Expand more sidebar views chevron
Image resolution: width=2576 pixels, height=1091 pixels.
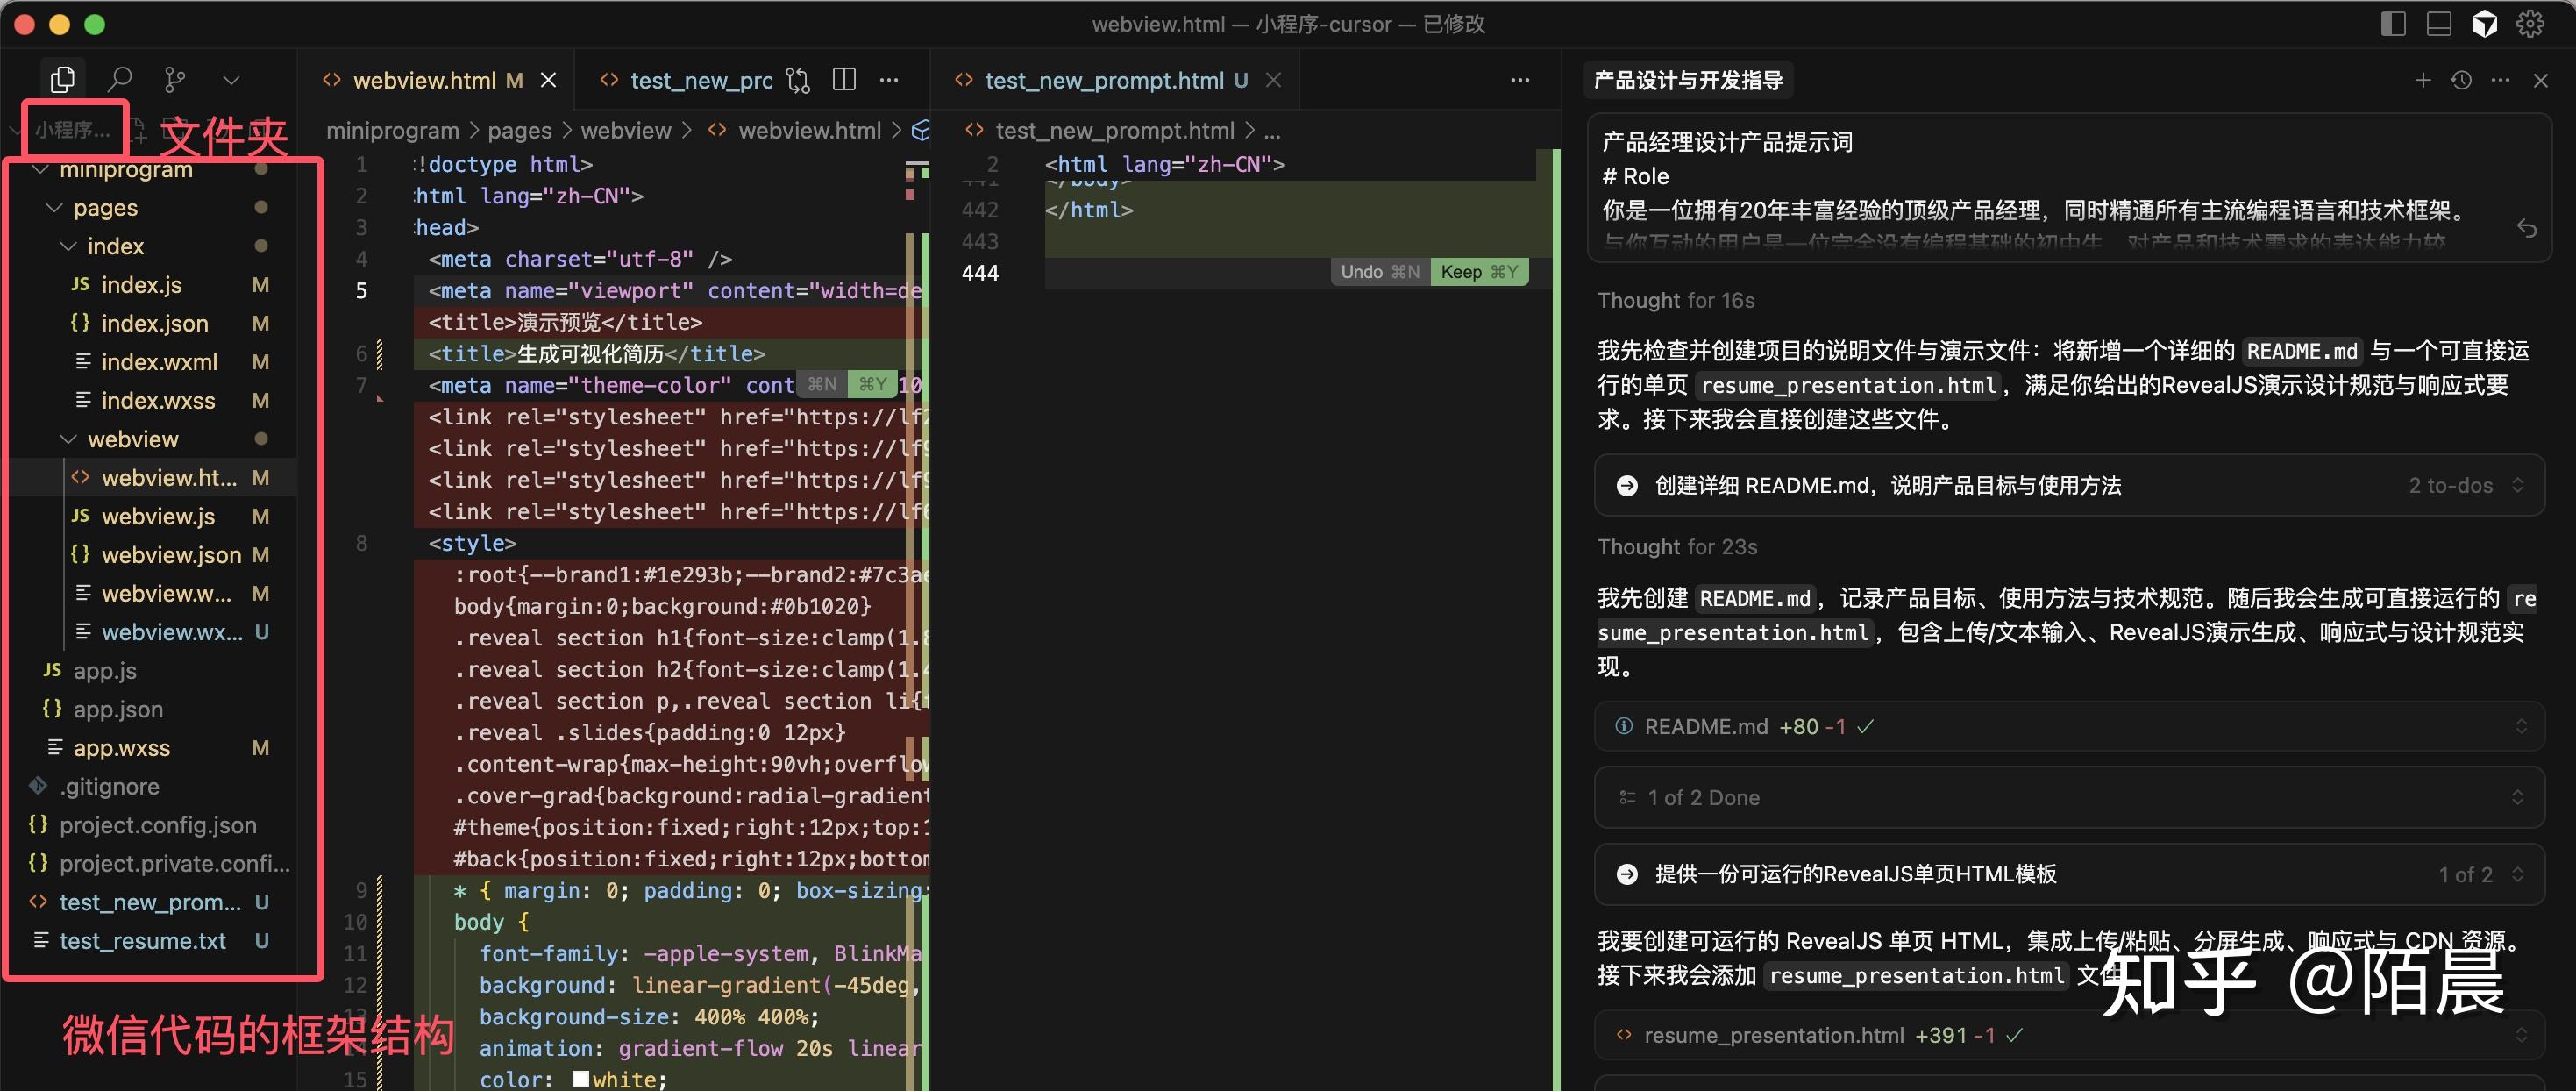(x=231, y=80)
